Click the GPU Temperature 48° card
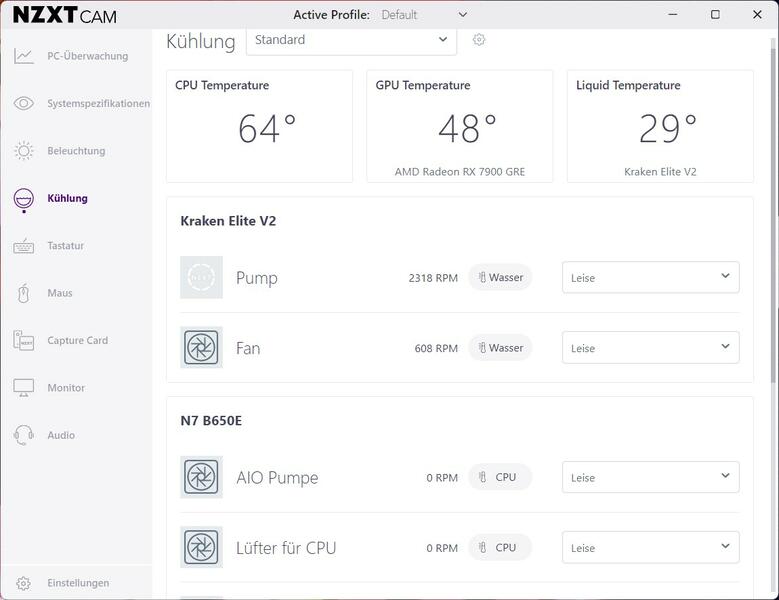Image resolution: width=779 pixels, height=600 pixels. click(460, 126)
